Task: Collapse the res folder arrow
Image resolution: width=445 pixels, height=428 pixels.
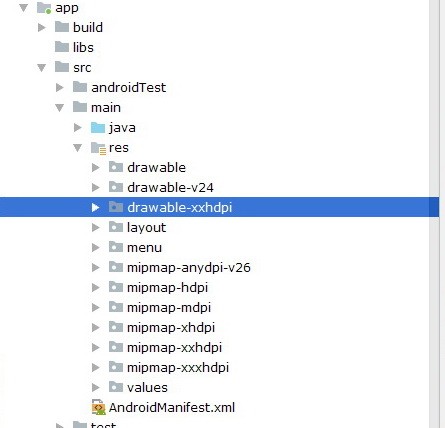Action: 78,148
